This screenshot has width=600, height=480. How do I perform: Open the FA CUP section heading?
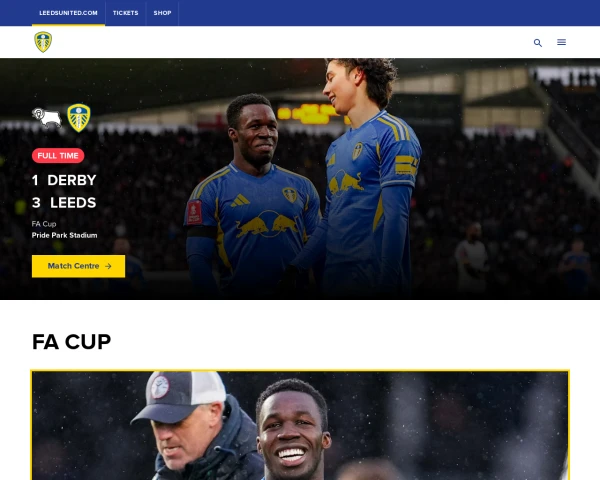pos(72,342)
